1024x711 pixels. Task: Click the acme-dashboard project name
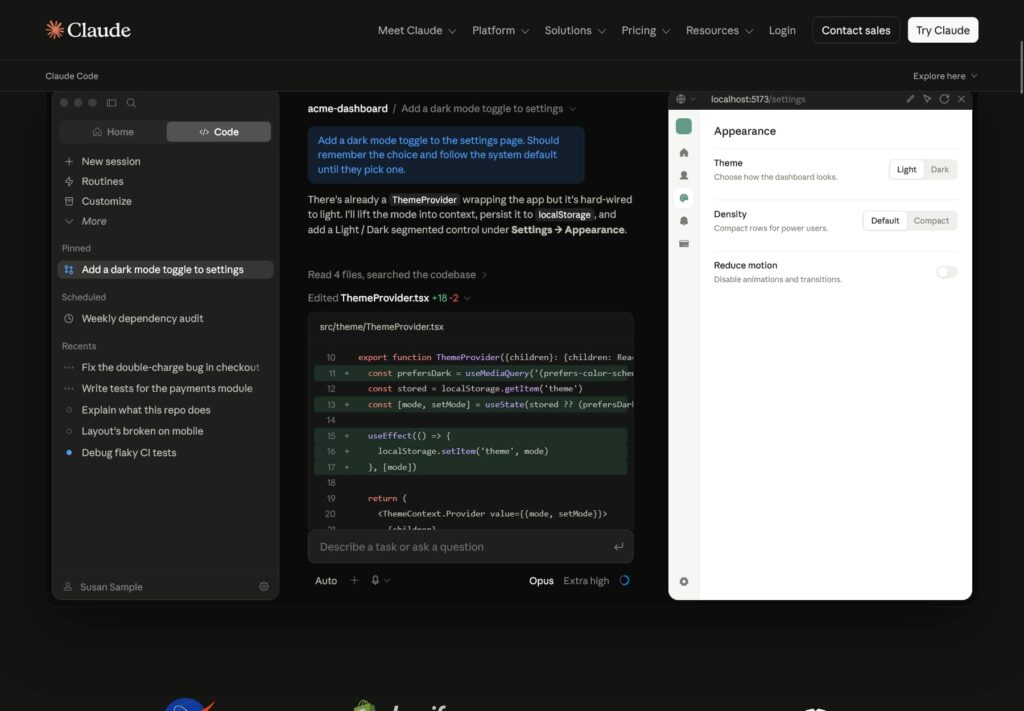[347, 108]
